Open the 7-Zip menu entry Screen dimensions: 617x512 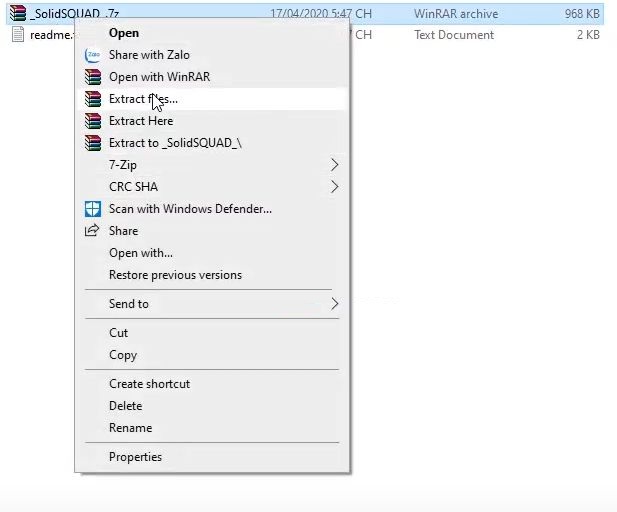pos(211,165)
